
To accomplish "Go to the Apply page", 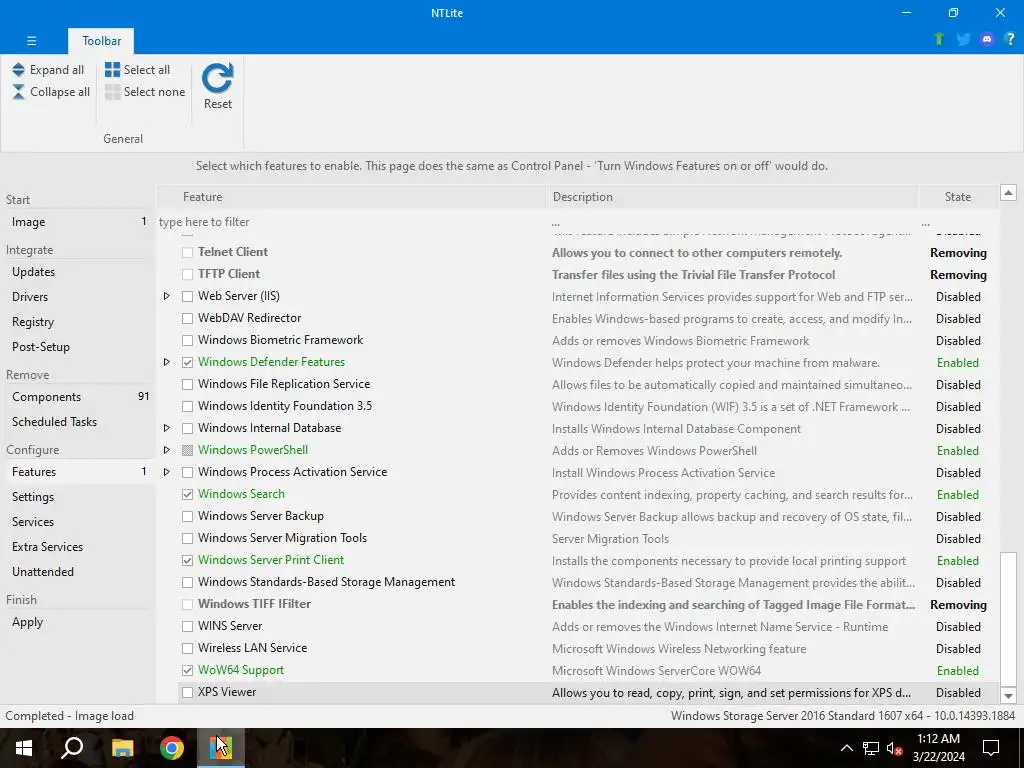I will coord(78,622).
